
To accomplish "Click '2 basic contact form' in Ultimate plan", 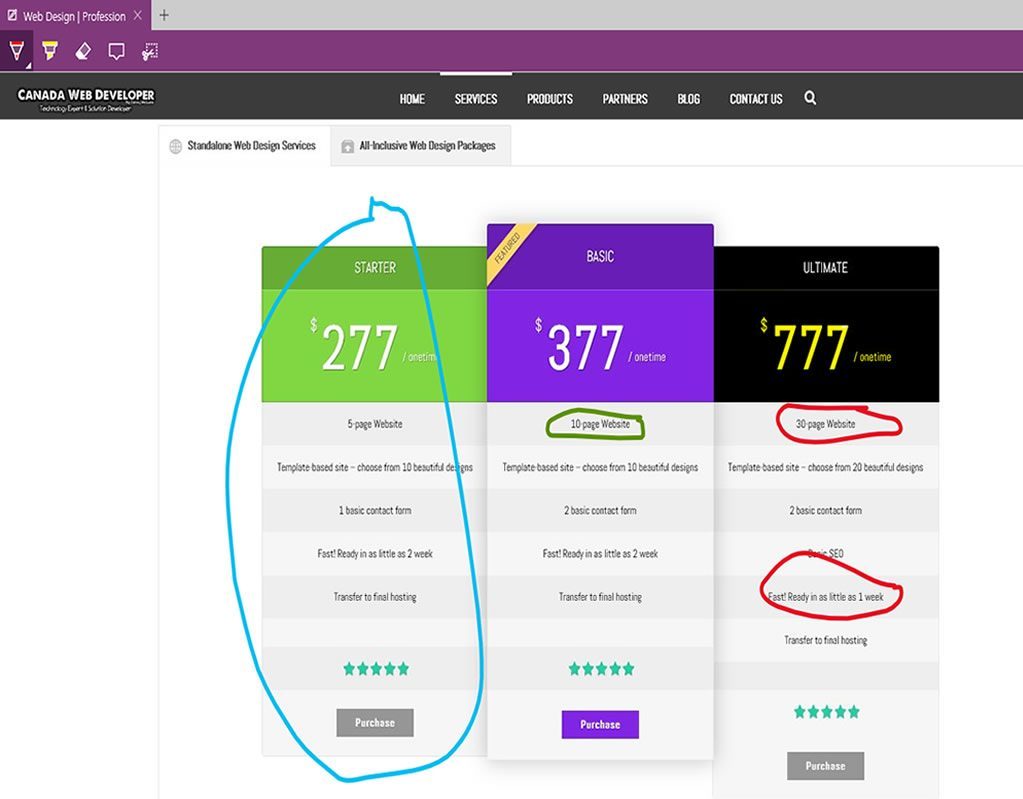I will coord(825,511).
